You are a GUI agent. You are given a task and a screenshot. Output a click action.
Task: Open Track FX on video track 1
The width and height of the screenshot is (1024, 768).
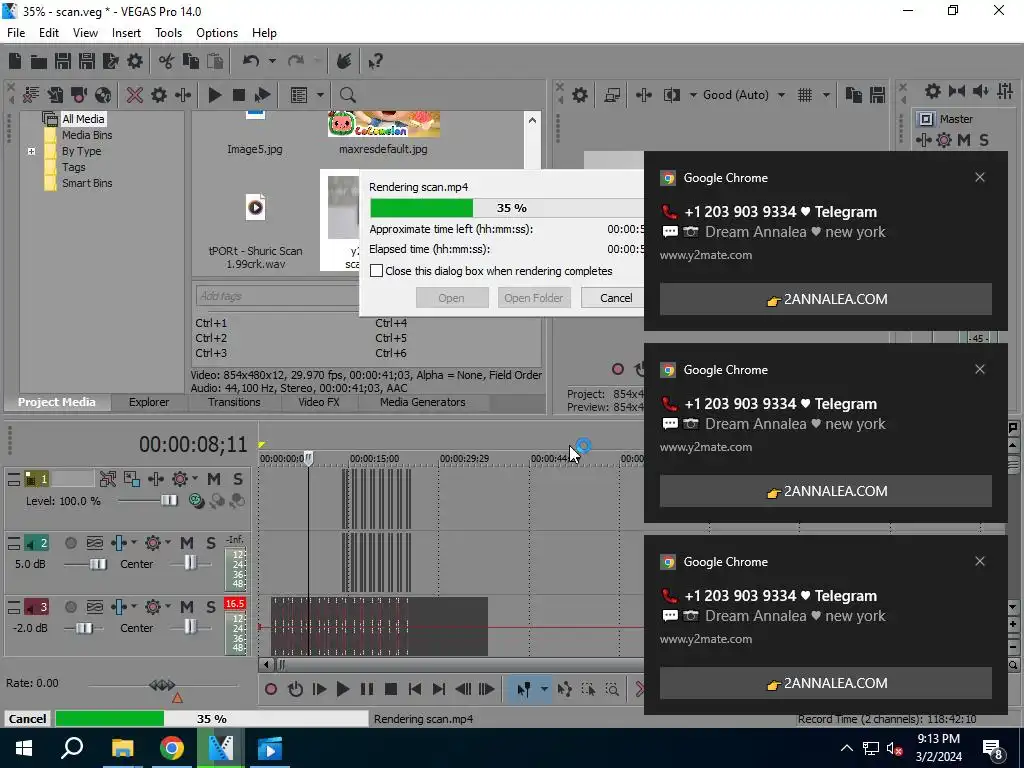point(180,479)
